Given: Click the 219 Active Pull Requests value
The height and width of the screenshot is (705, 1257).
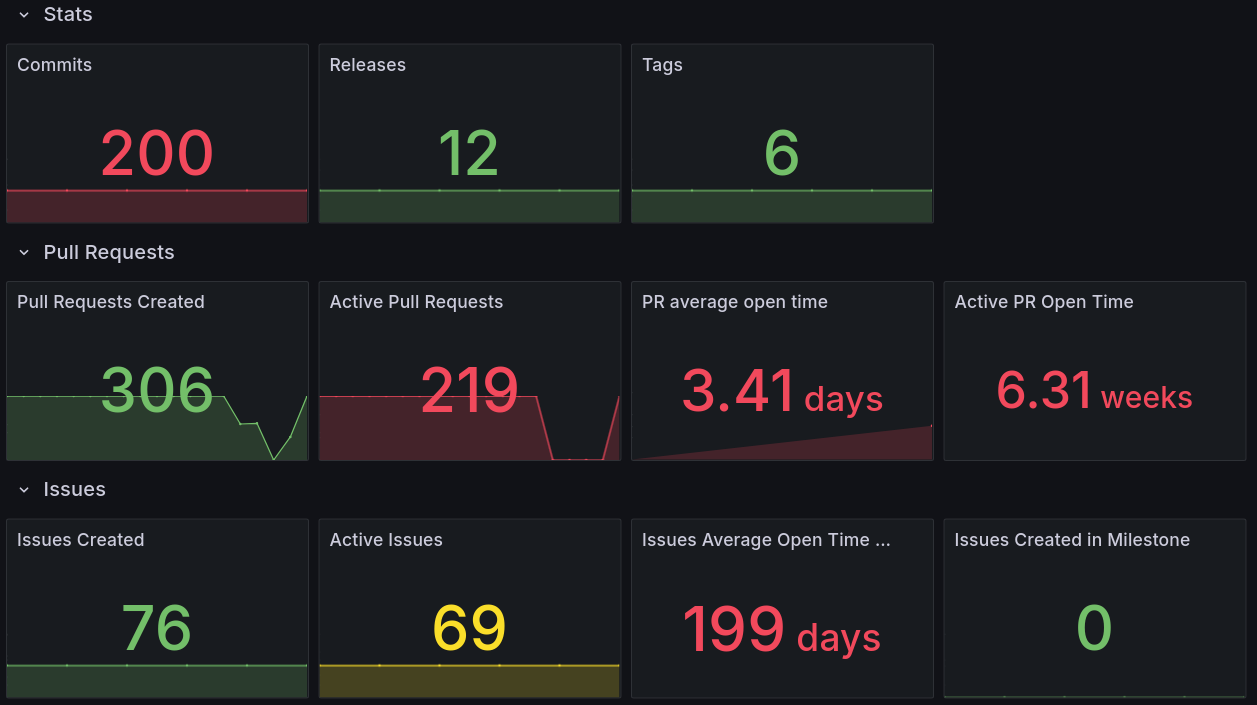Looking at the screenshot, I should tap(469, 391).
